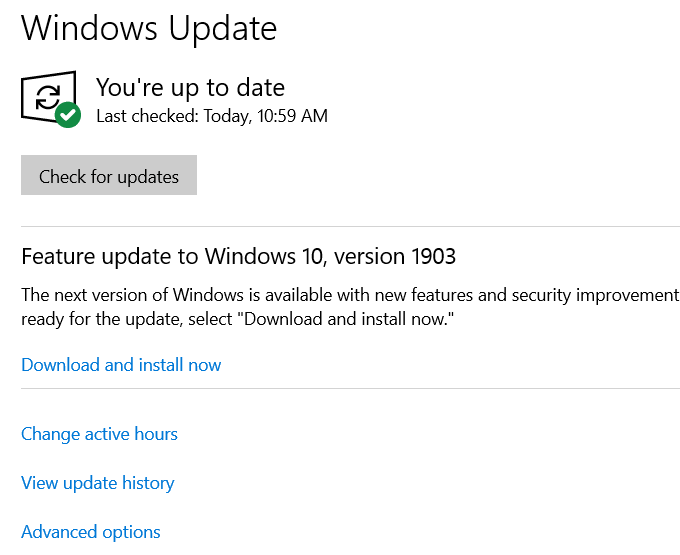Viewport: 680px width, 555px height.
Task: Open the Download and install now link
Action: click(x=121, y=365)
